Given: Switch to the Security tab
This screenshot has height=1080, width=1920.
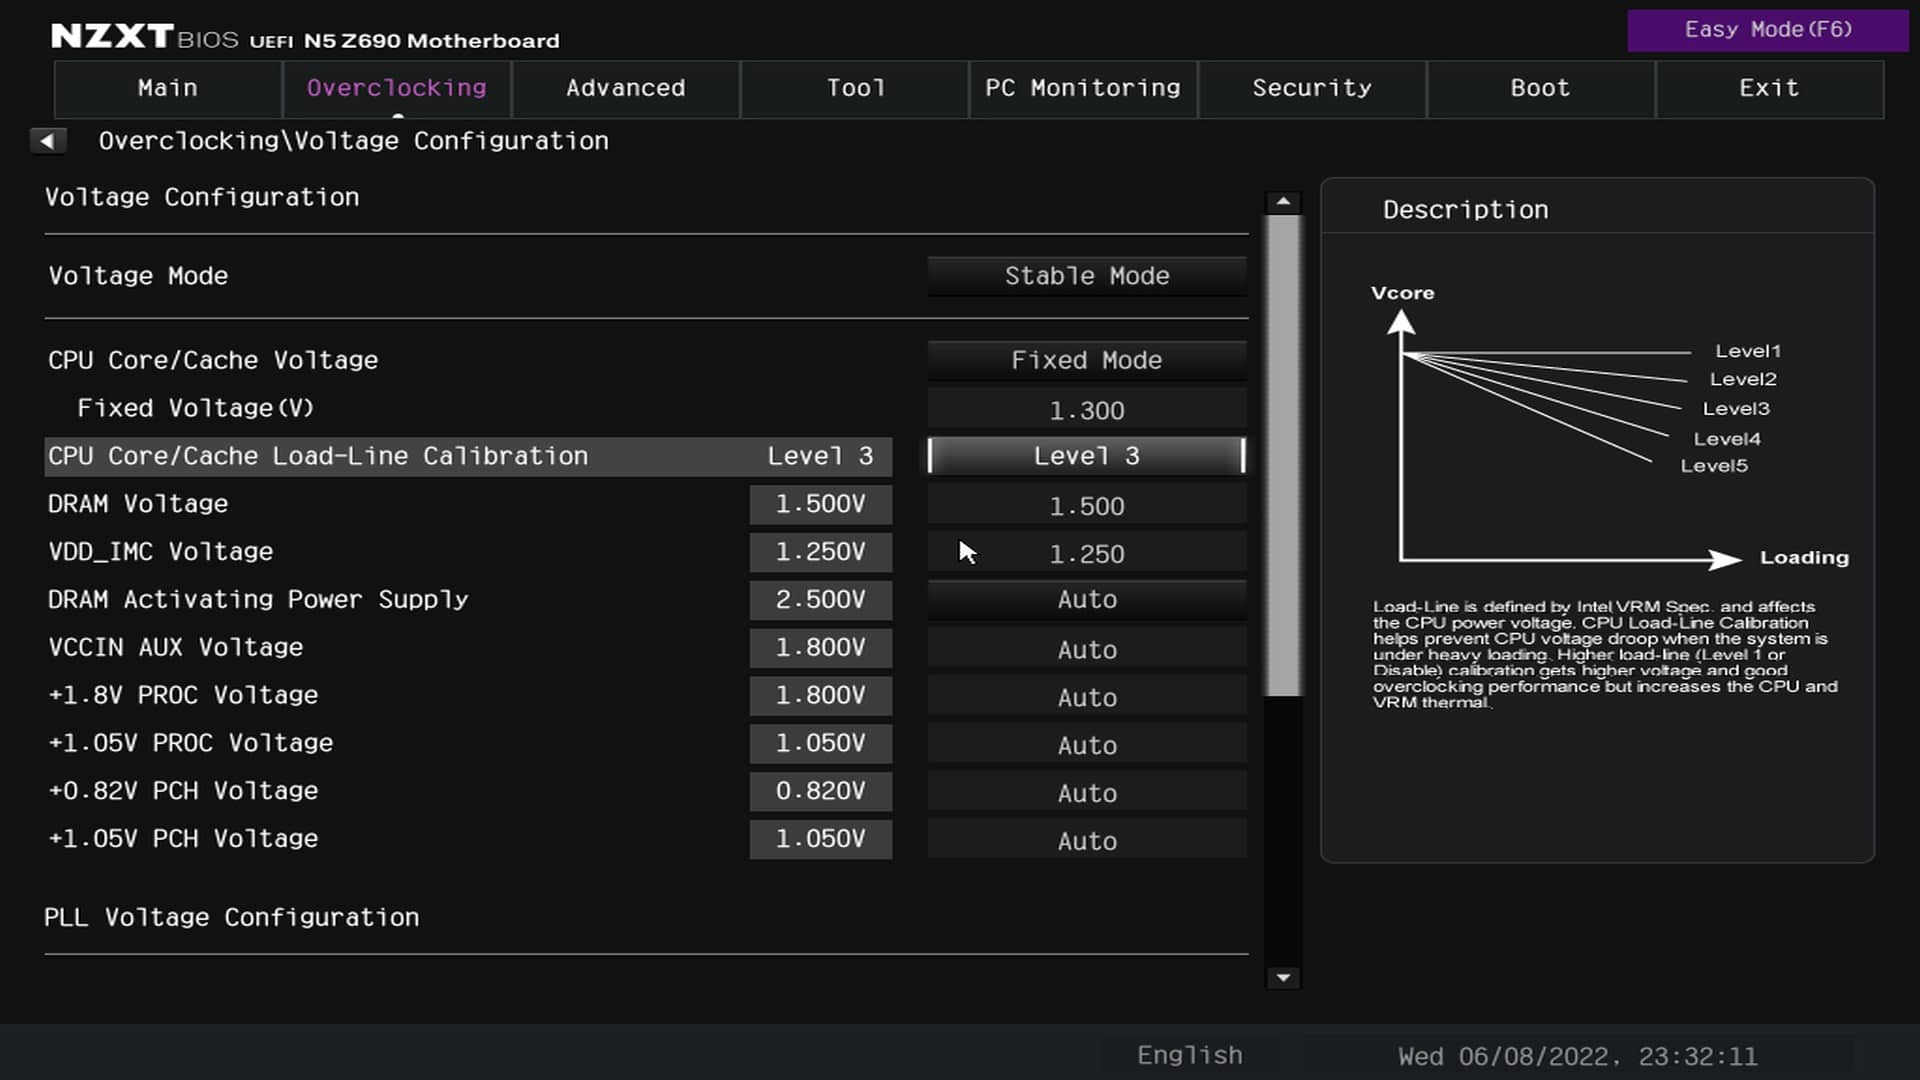Looking at the screenshot, I should click(1312, 88).
